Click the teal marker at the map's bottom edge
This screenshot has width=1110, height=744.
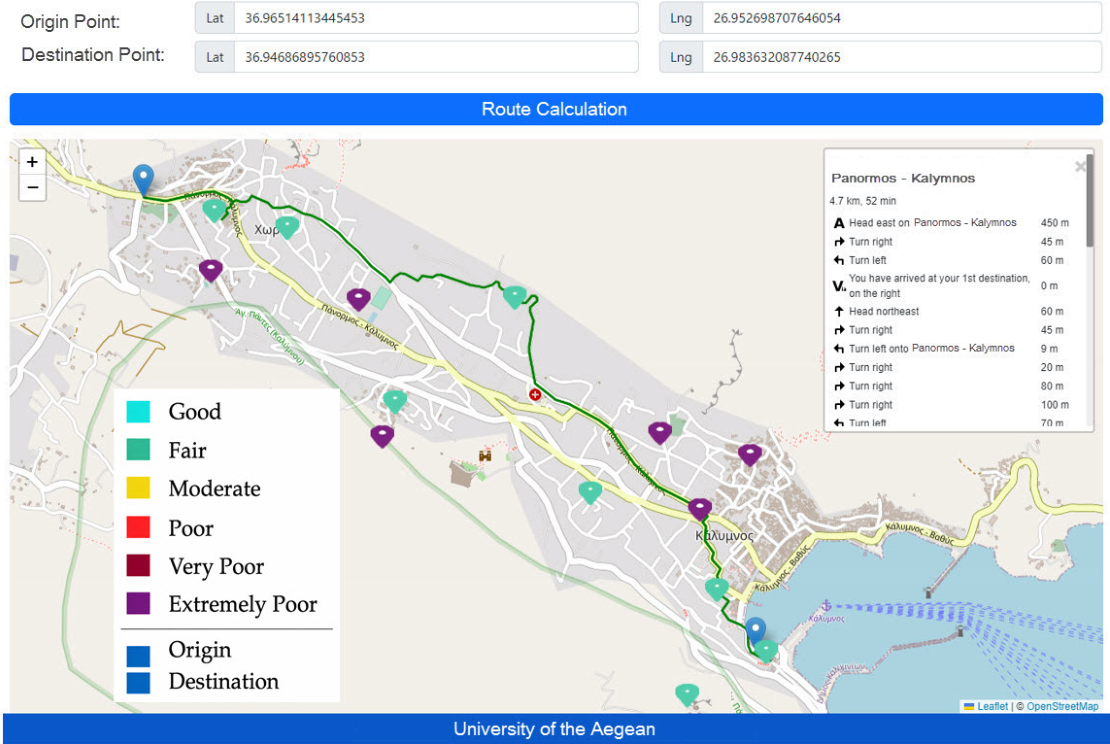point(687,694)
